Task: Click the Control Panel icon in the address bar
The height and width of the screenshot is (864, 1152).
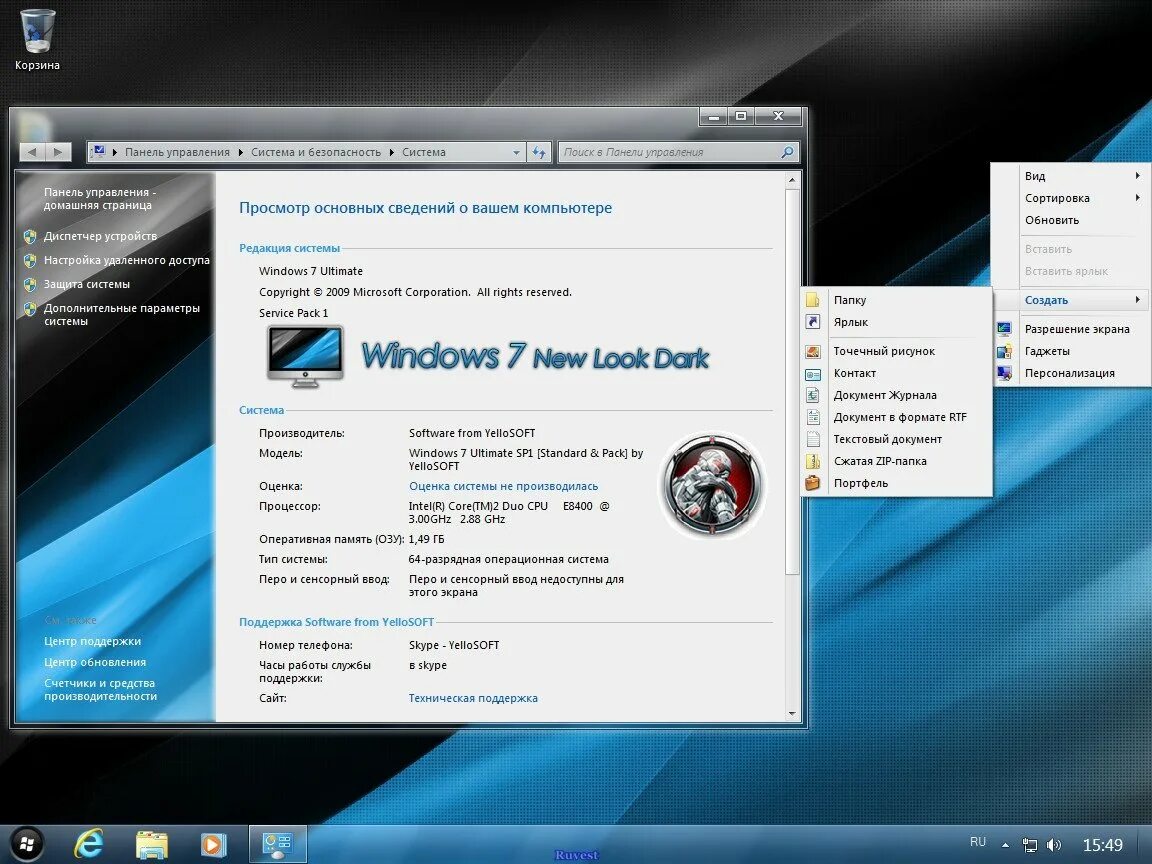Action: point(98,152)
